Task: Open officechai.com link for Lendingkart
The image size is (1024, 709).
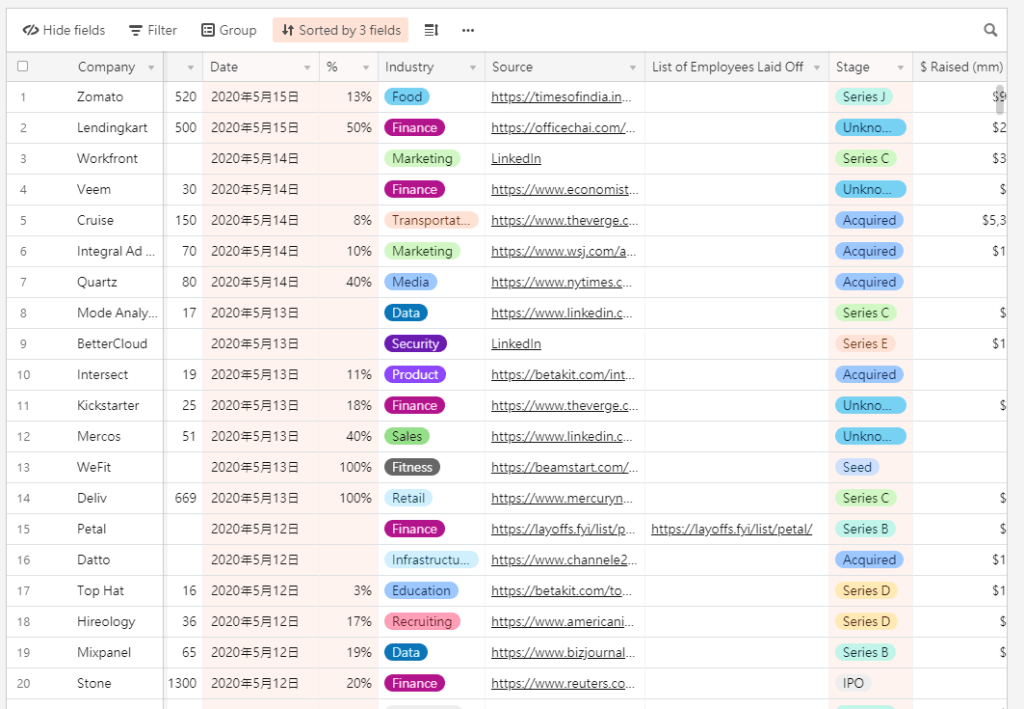Action: 563,127
